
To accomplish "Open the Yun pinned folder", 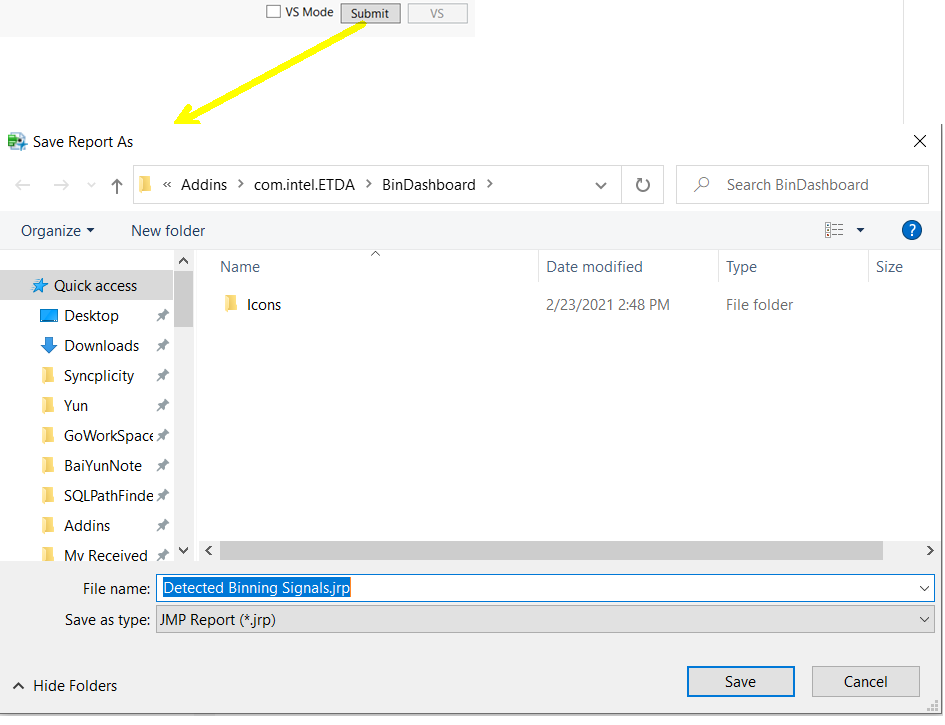I will pos(76,406).
